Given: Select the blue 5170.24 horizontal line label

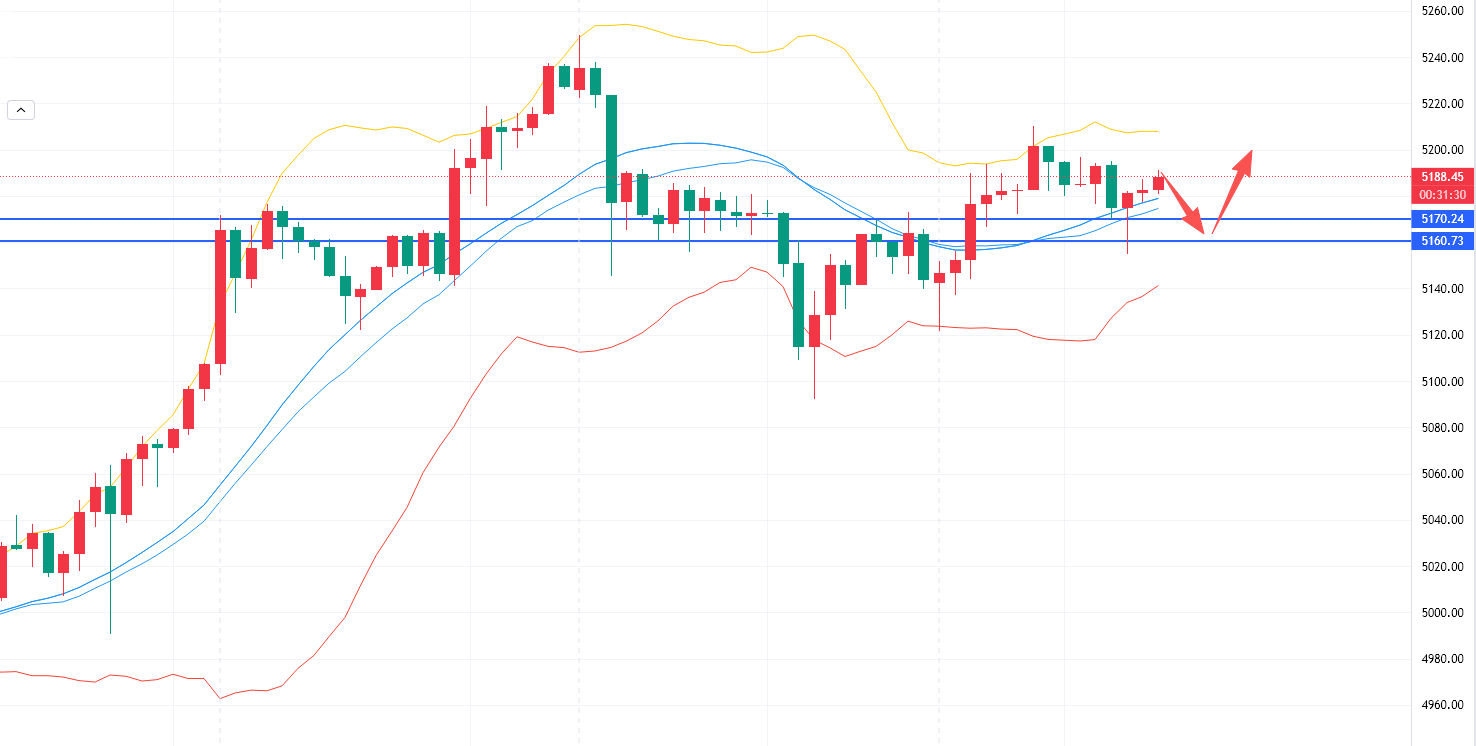Looking at the screenshot, I should coord(1442,219).
